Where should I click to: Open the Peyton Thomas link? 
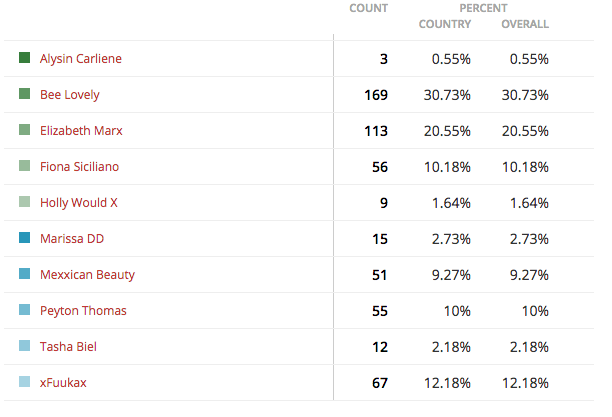pyautogui.click(x=83, y=311)
